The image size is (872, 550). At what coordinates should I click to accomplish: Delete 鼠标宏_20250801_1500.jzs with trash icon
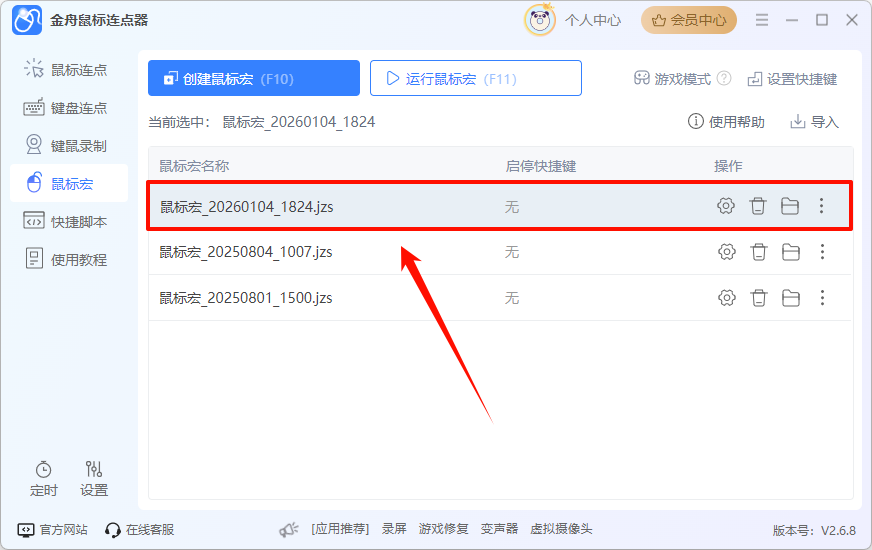(x=759, y=298)
